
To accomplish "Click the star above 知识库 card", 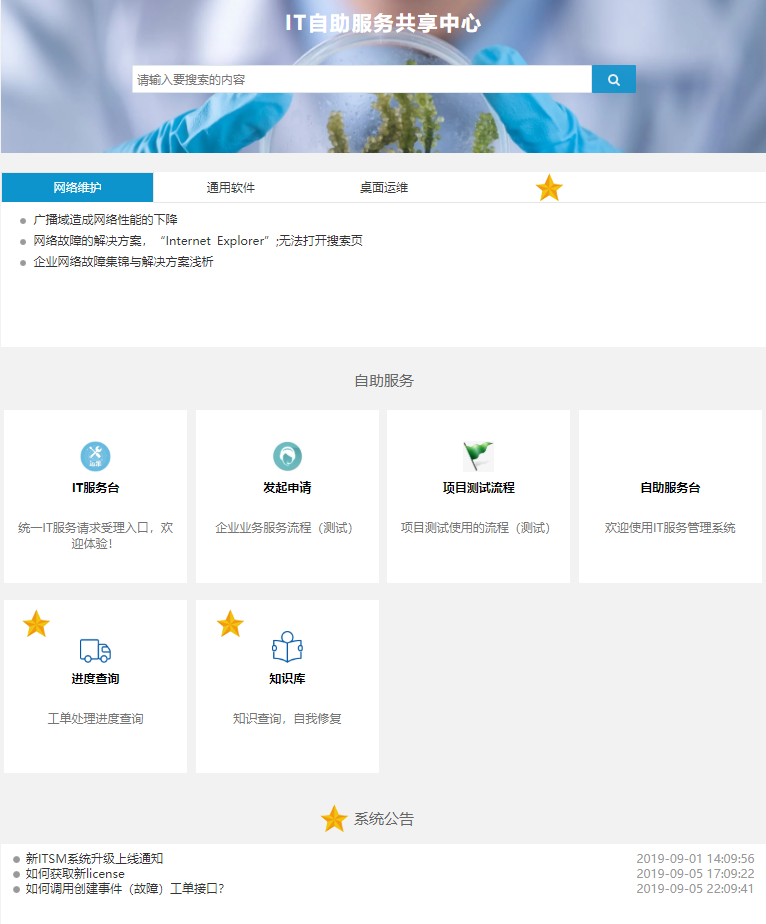I will pyautogui.click(x=230, y=624).
